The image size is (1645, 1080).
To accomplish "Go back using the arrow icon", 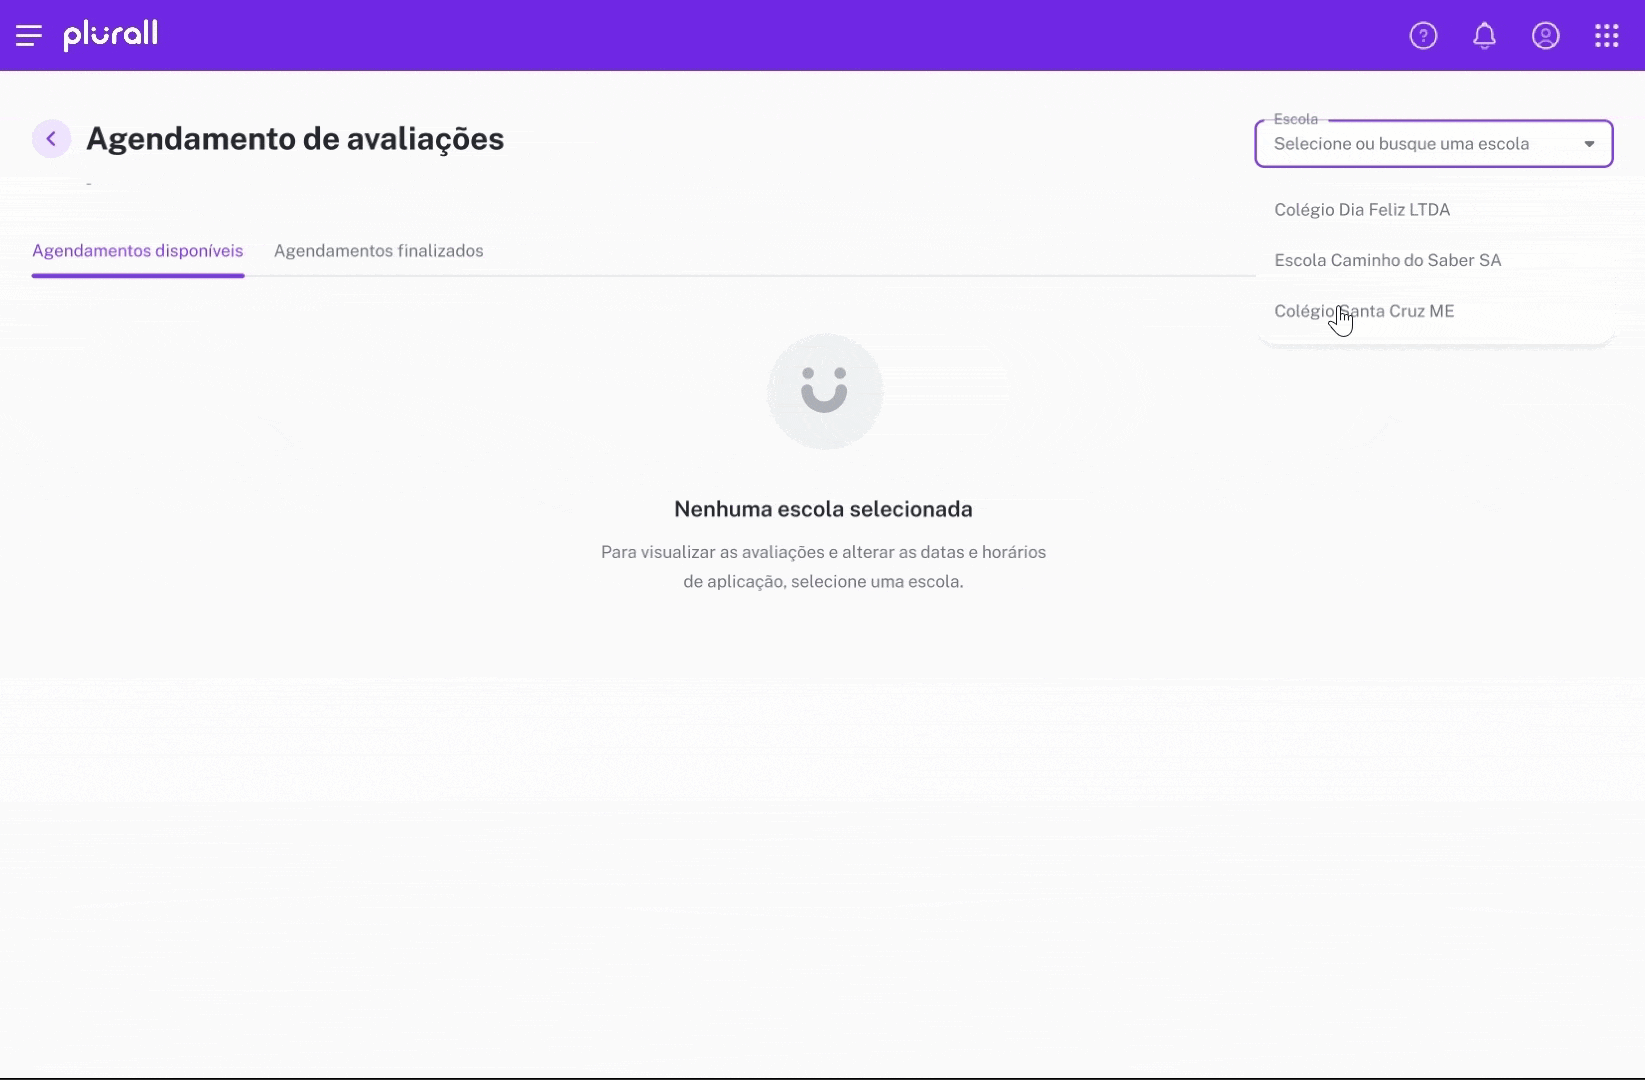I will click(x=51, y=138).
